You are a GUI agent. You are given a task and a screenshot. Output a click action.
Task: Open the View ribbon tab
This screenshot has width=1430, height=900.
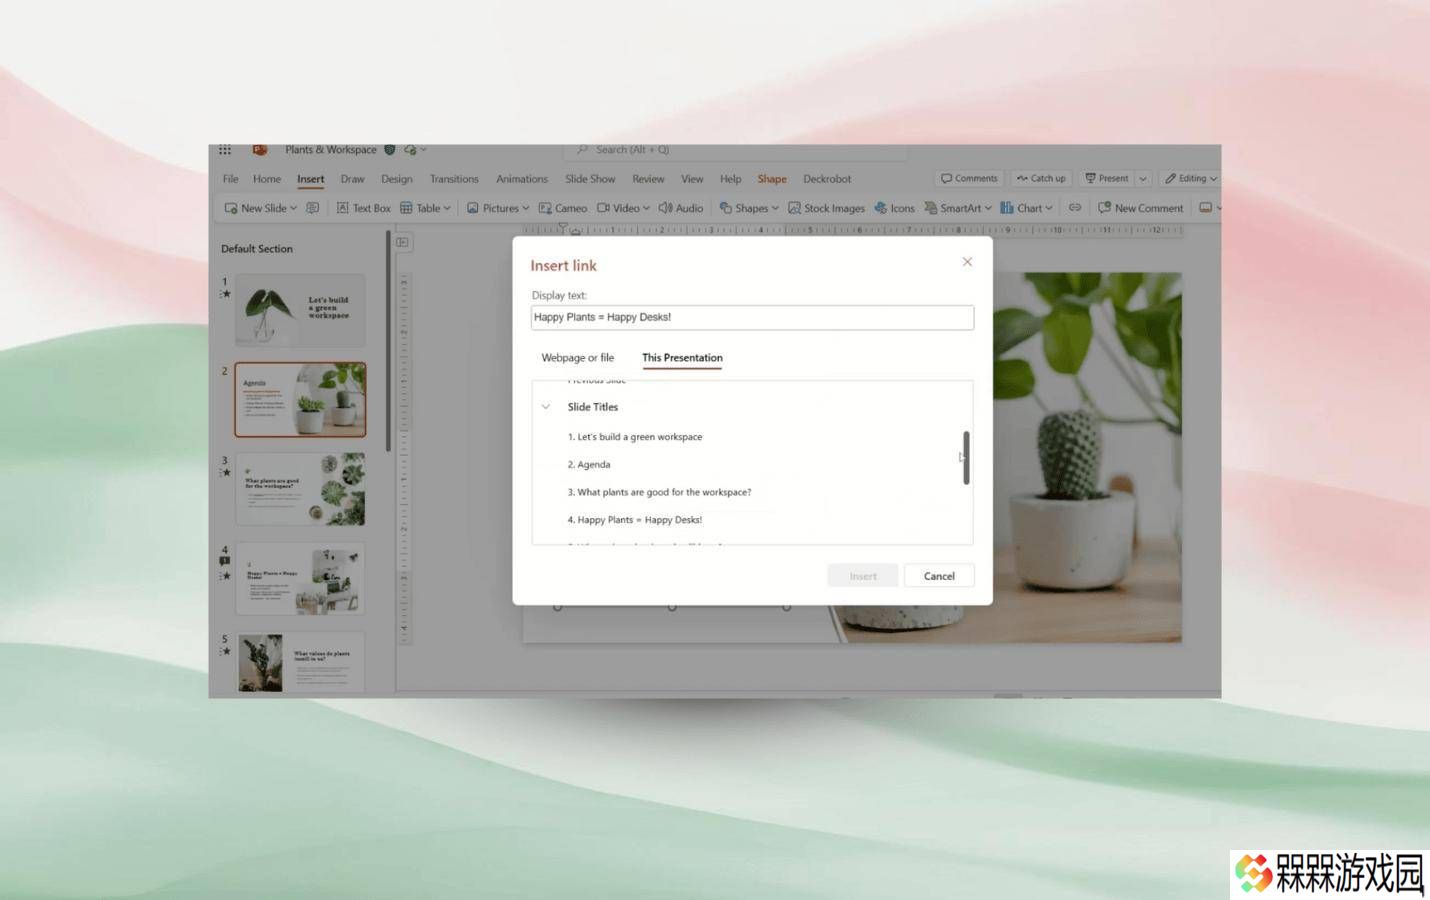692,179
